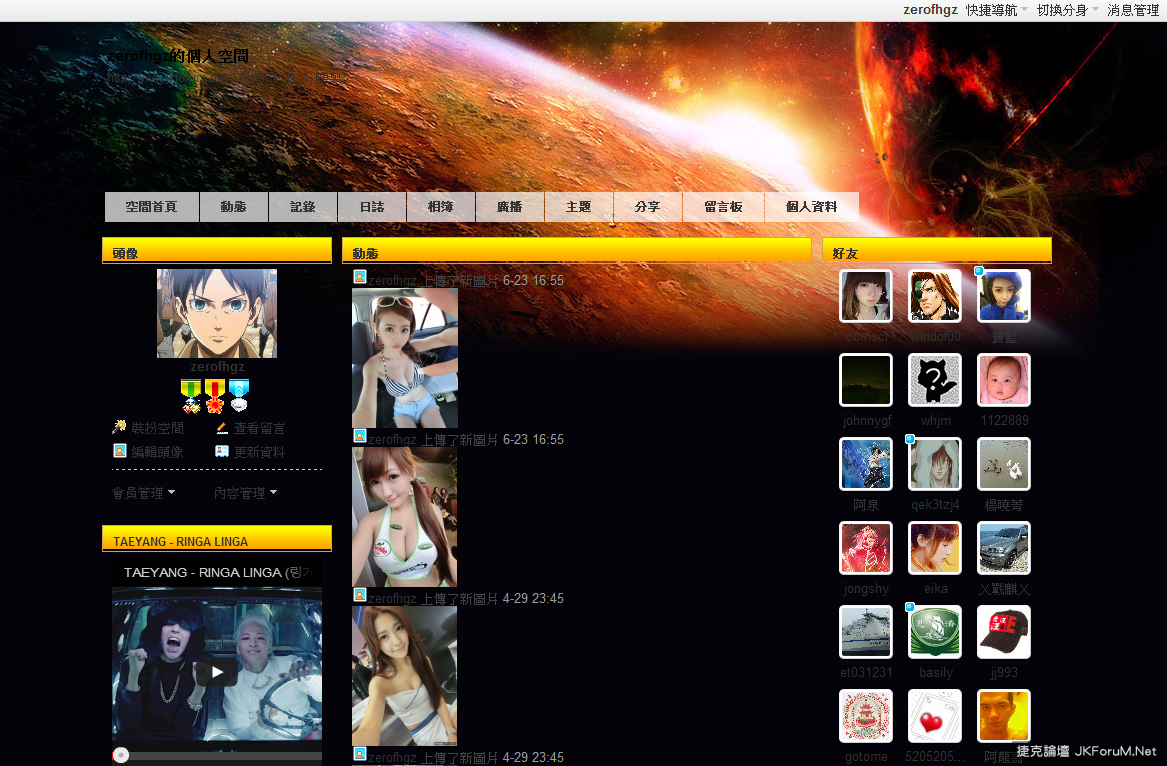Screen dimensions: 1167x766
Task: Open the car avatar above 㐅戰麒㐅
Action: pyautogui.click(x=1004, y=549)
